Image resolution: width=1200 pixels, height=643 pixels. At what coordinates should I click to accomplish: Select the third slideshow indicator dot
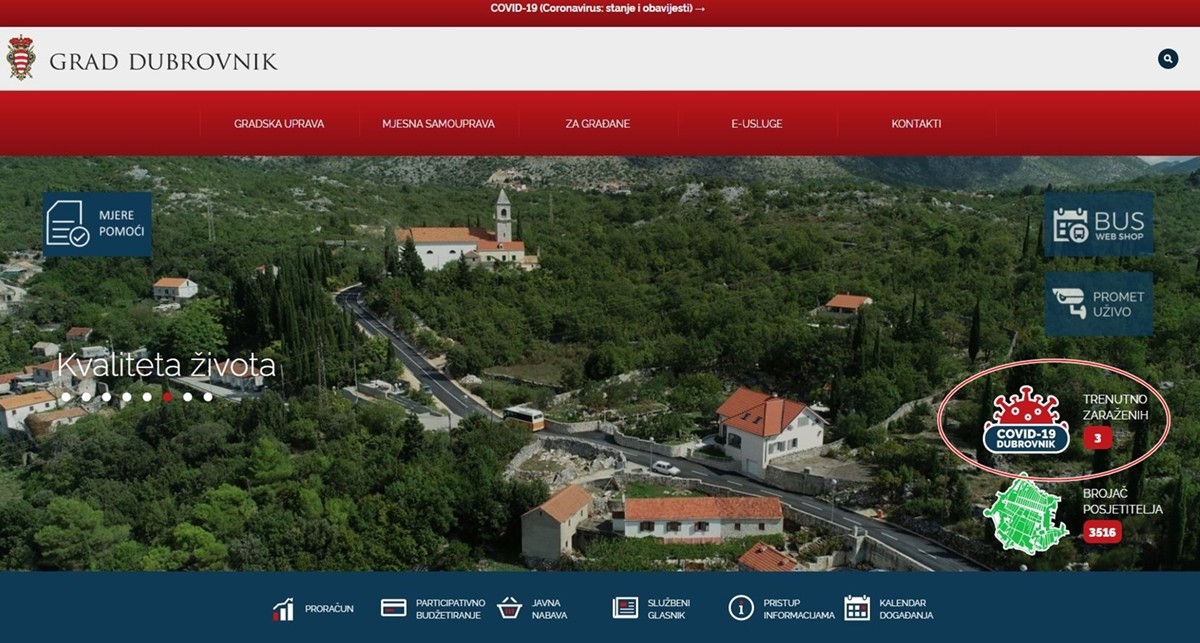pos(106,397)
